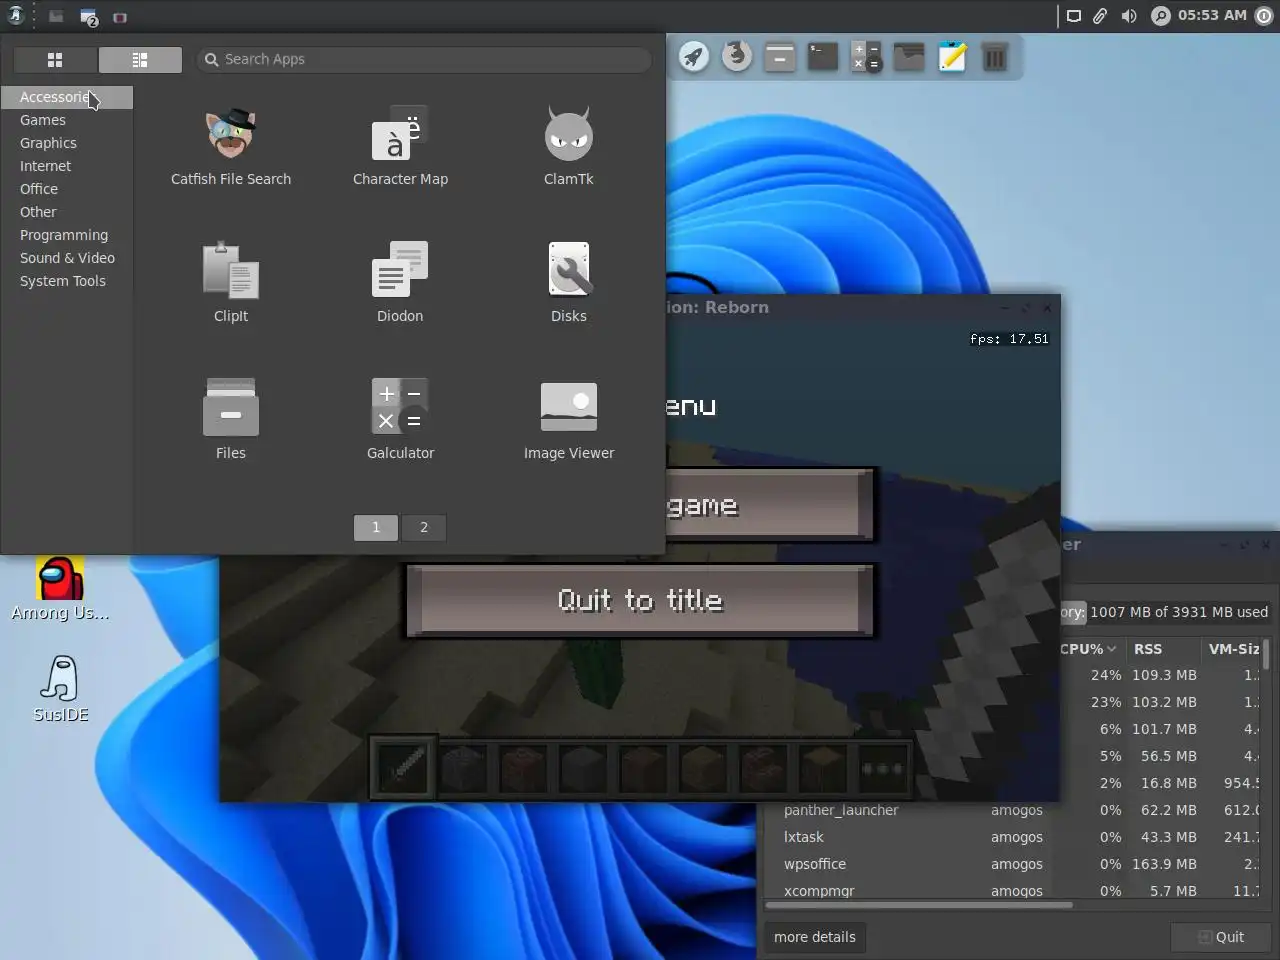Click the 109.3 MB RSS value
The height and width of the screenshot is (960, 1280).
1164,675
